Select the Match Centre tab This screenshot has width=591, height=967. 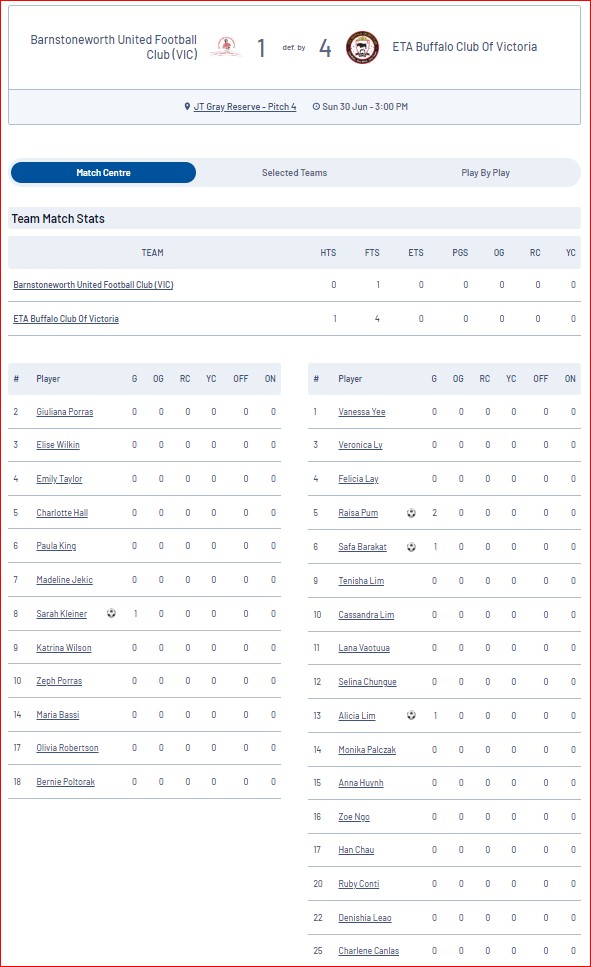103,173
